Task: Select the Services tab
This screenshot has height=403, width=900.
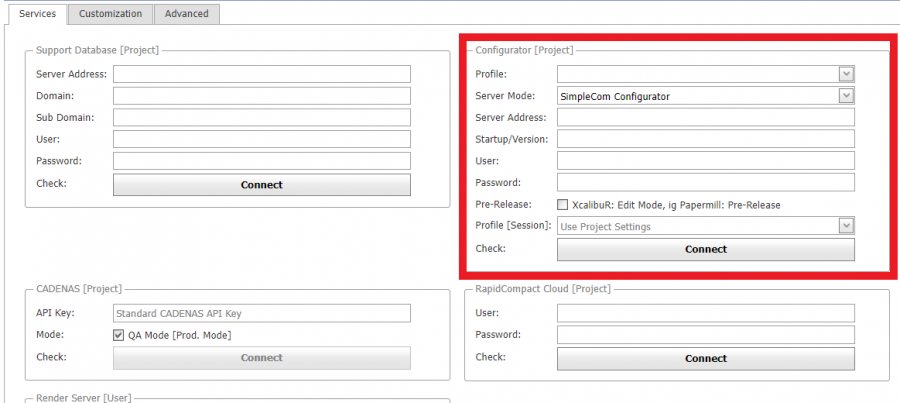Action: pos(37,14)
